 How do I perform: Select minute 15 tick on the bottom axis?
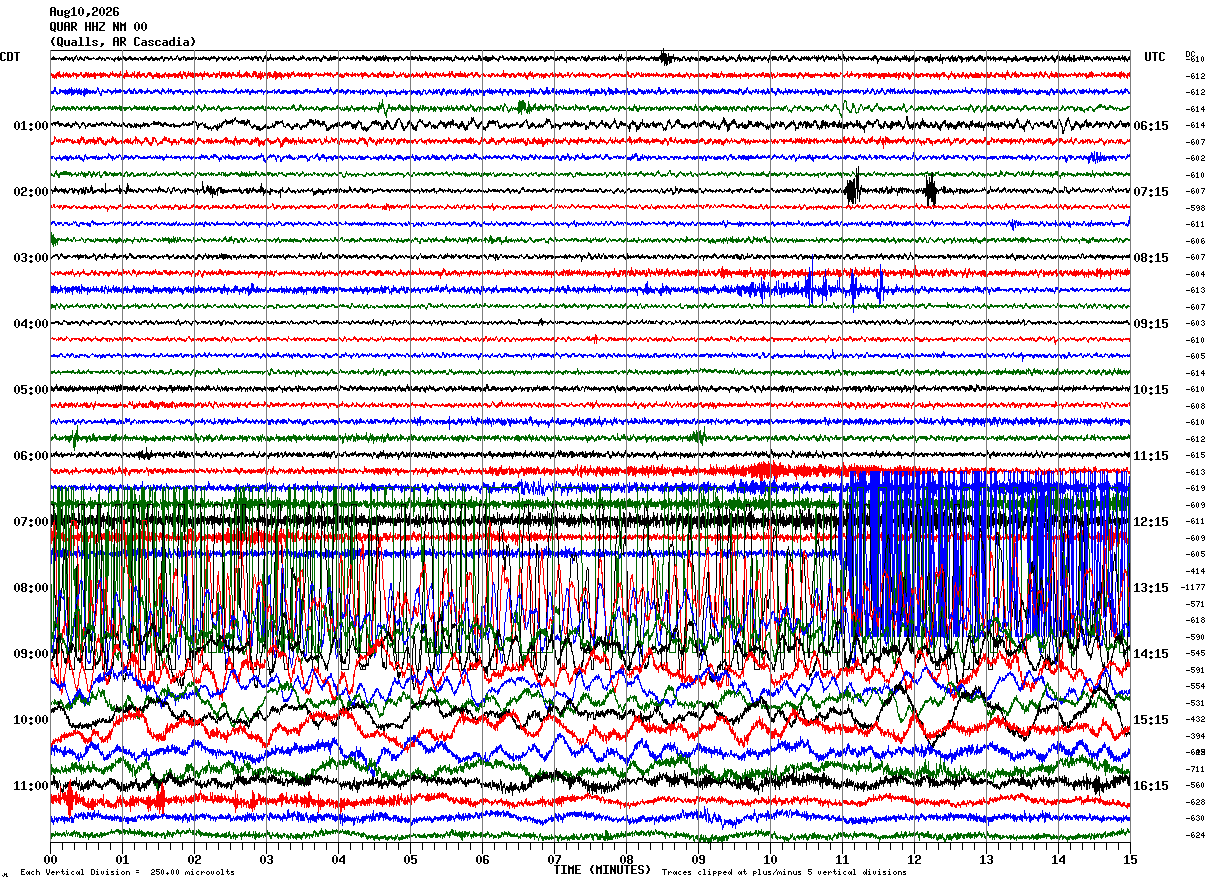[x=1130, y=859]
